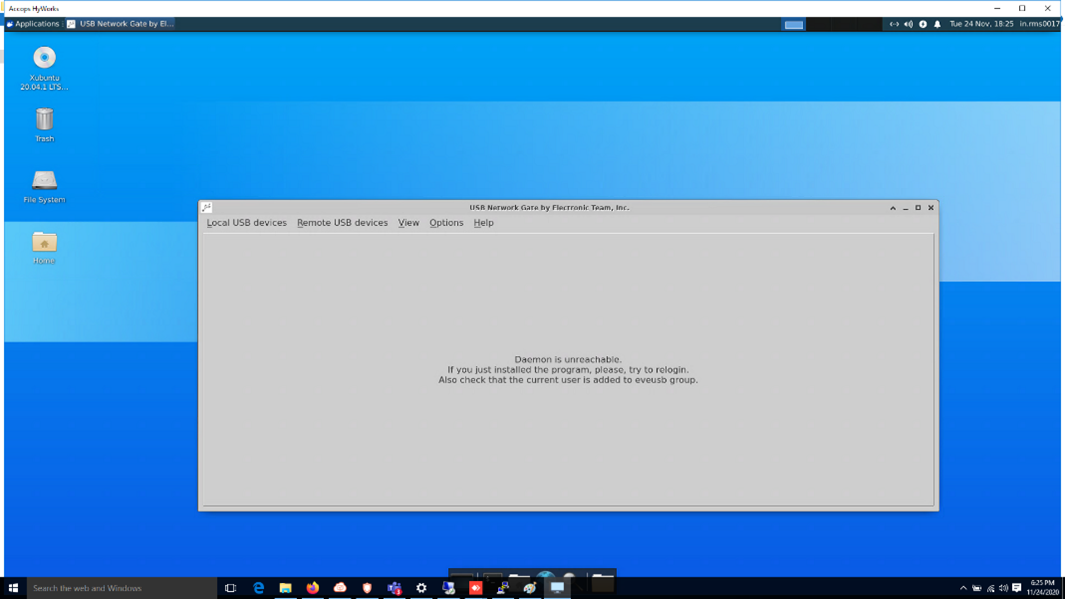The height and width of the screenshot is (599, 1065).
Task: Open Microsoft Edge from the Windows taskbar
Action: click(x=259, y=588)
